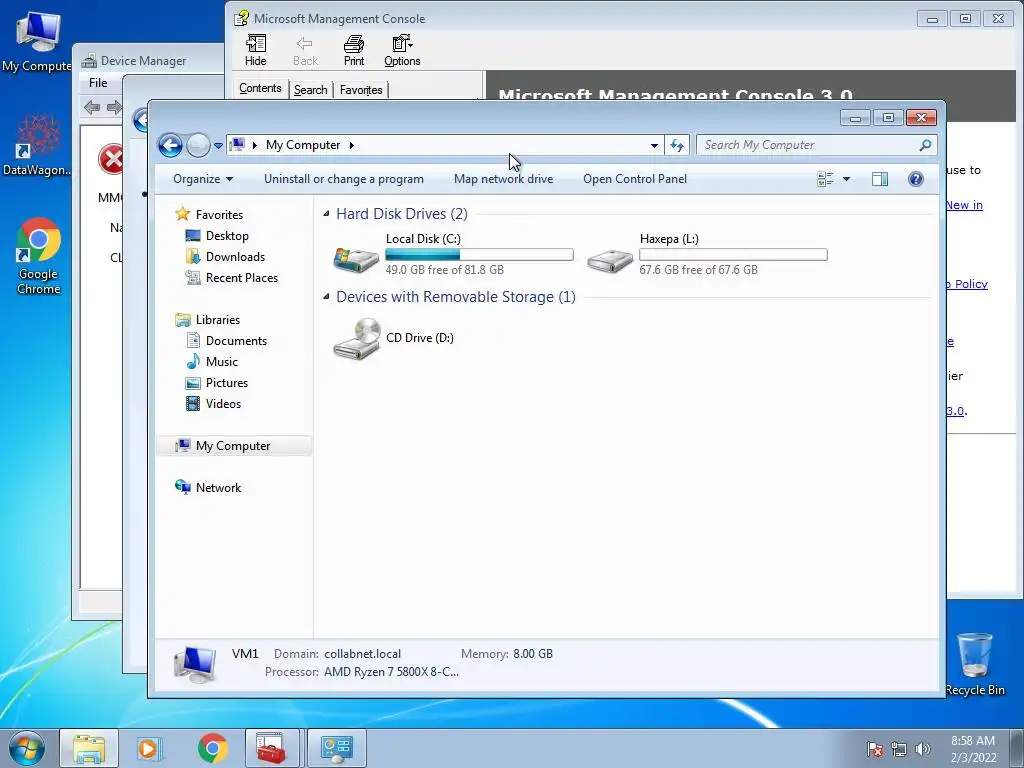Click Map network drive
1024x768 pixels.
point(504,179)
